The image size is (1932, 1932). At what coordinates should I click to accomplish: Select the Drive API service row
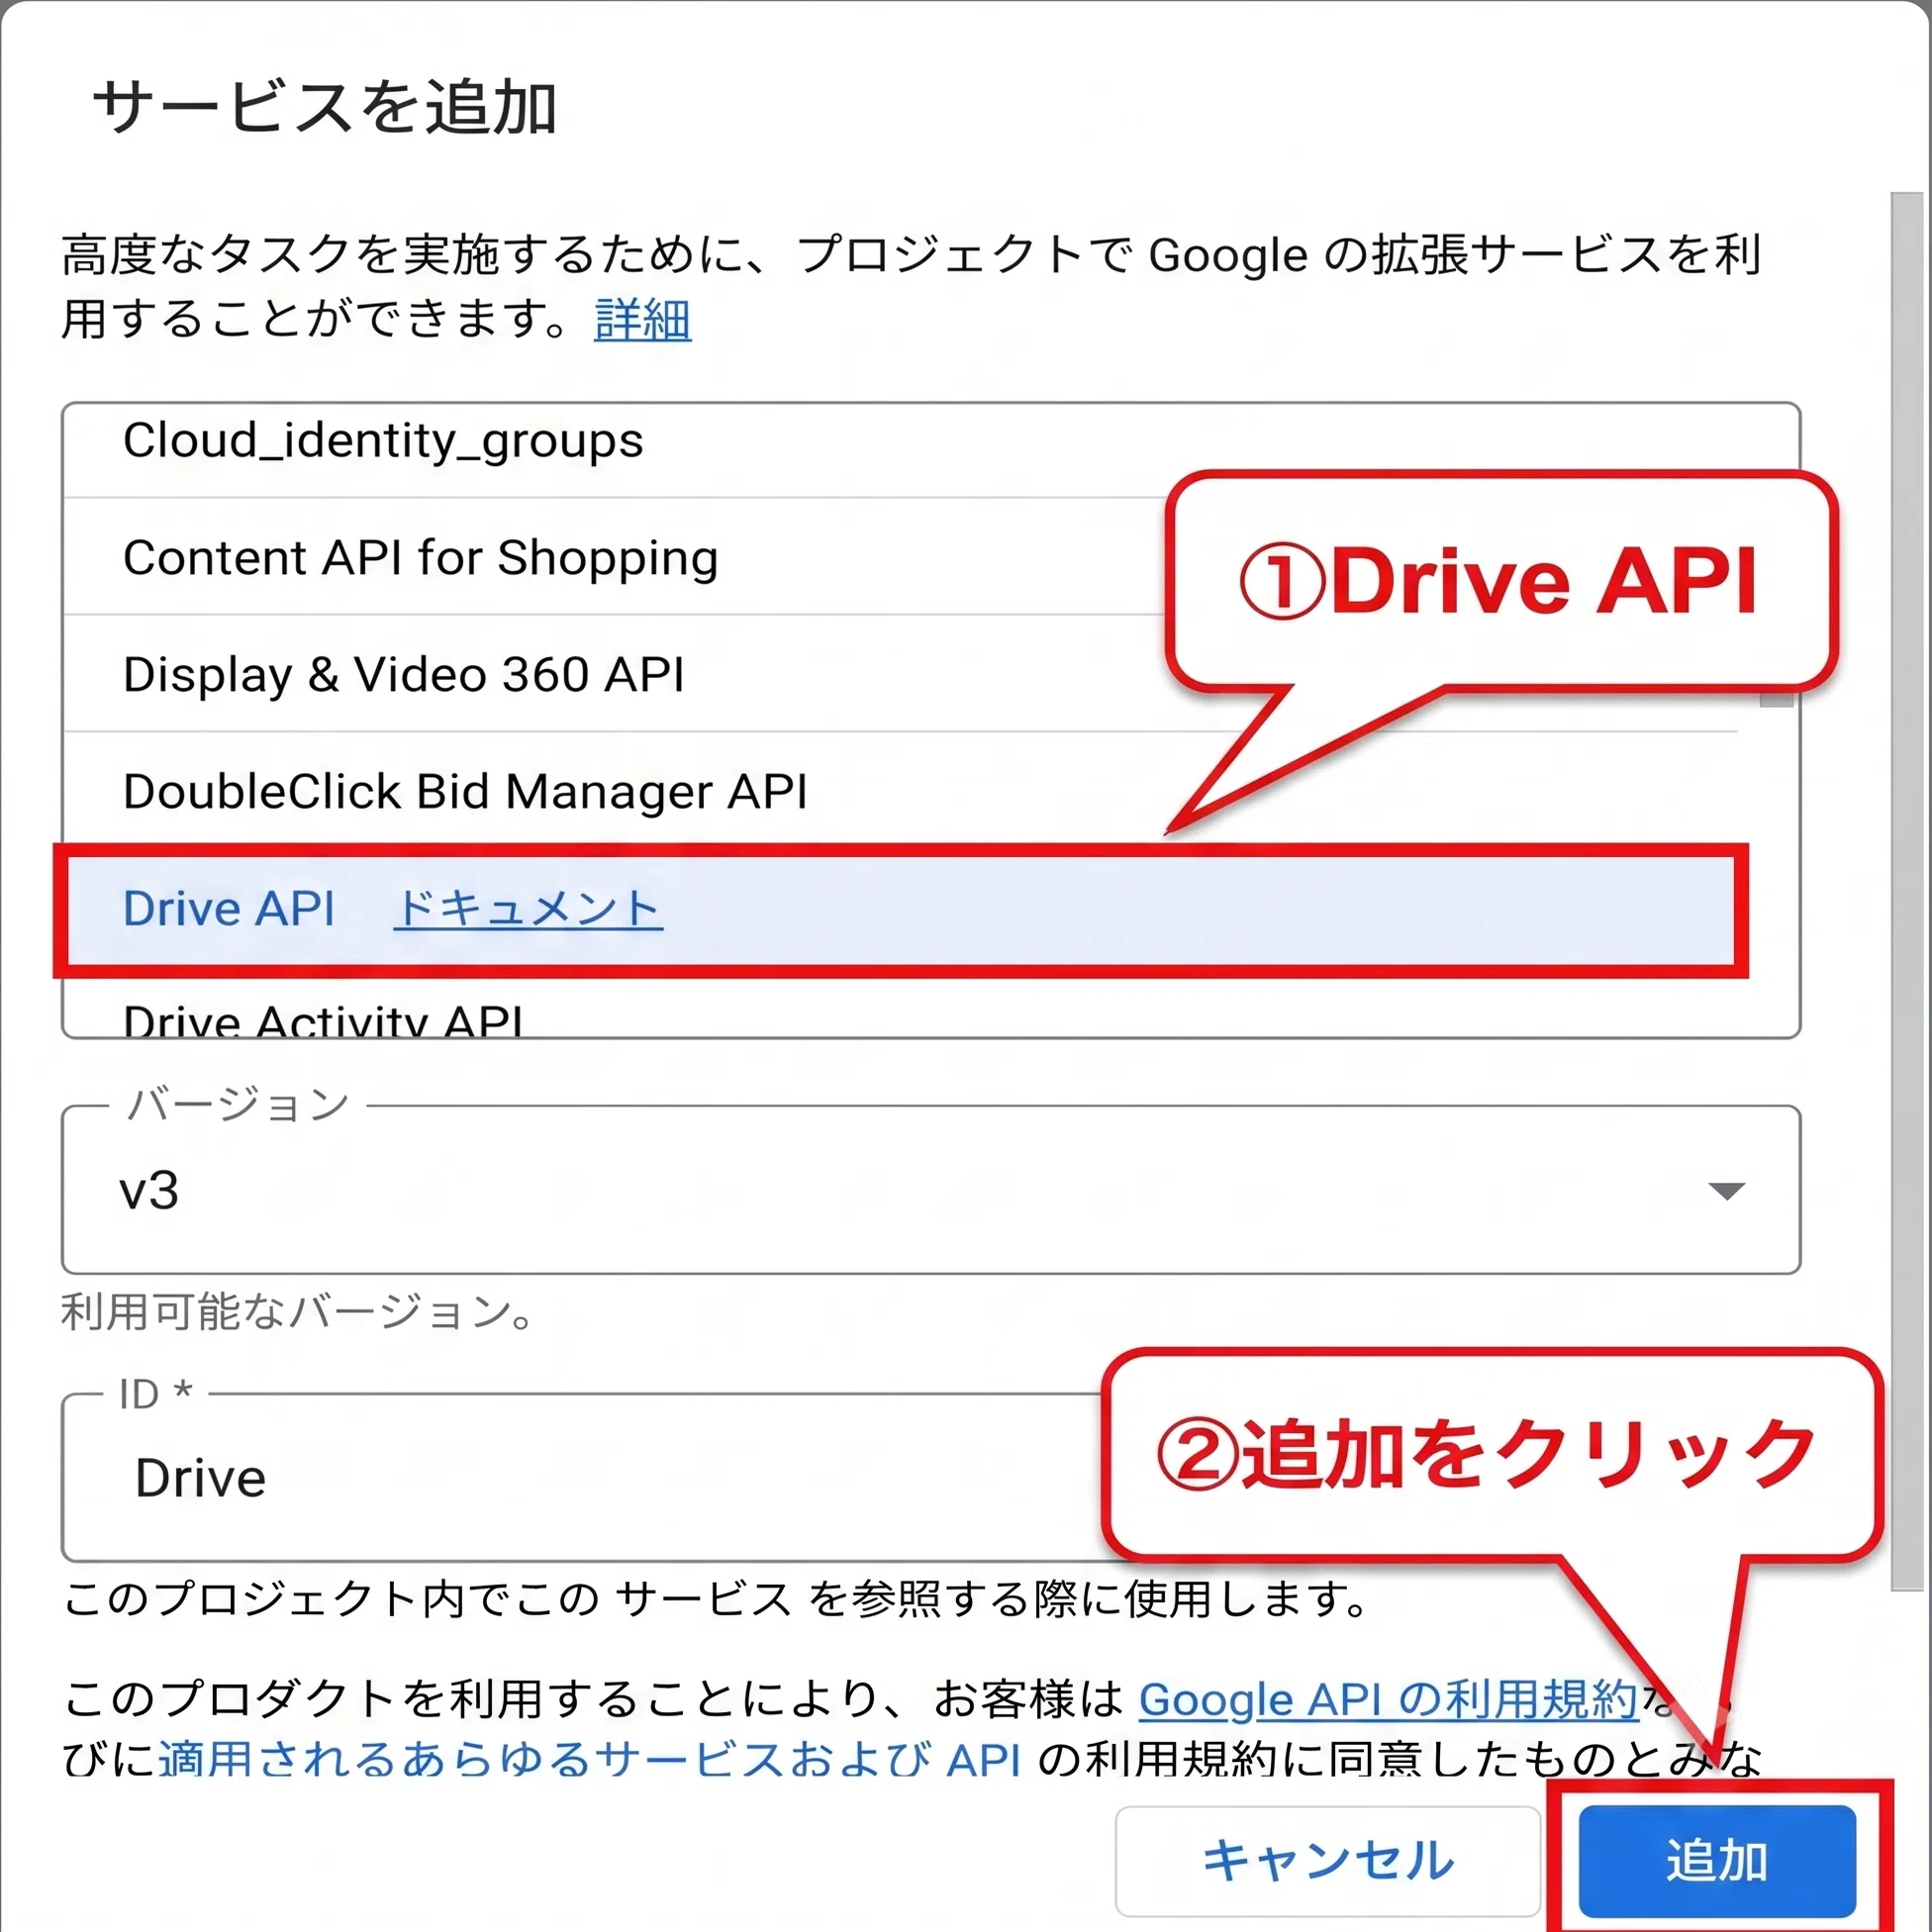[x=900, y=909]
